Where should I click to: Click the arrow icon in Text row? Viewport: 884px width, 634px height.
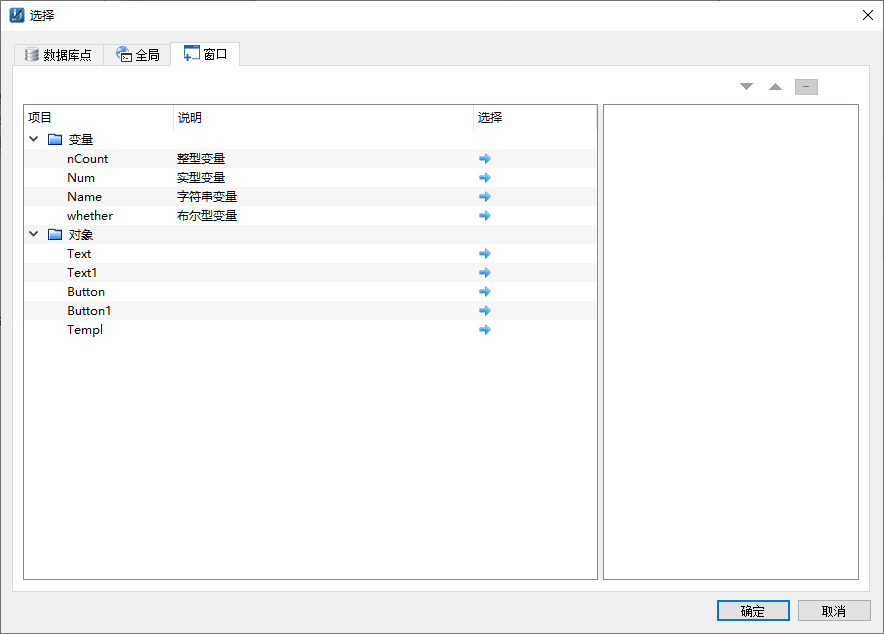[x=484, y=254]
